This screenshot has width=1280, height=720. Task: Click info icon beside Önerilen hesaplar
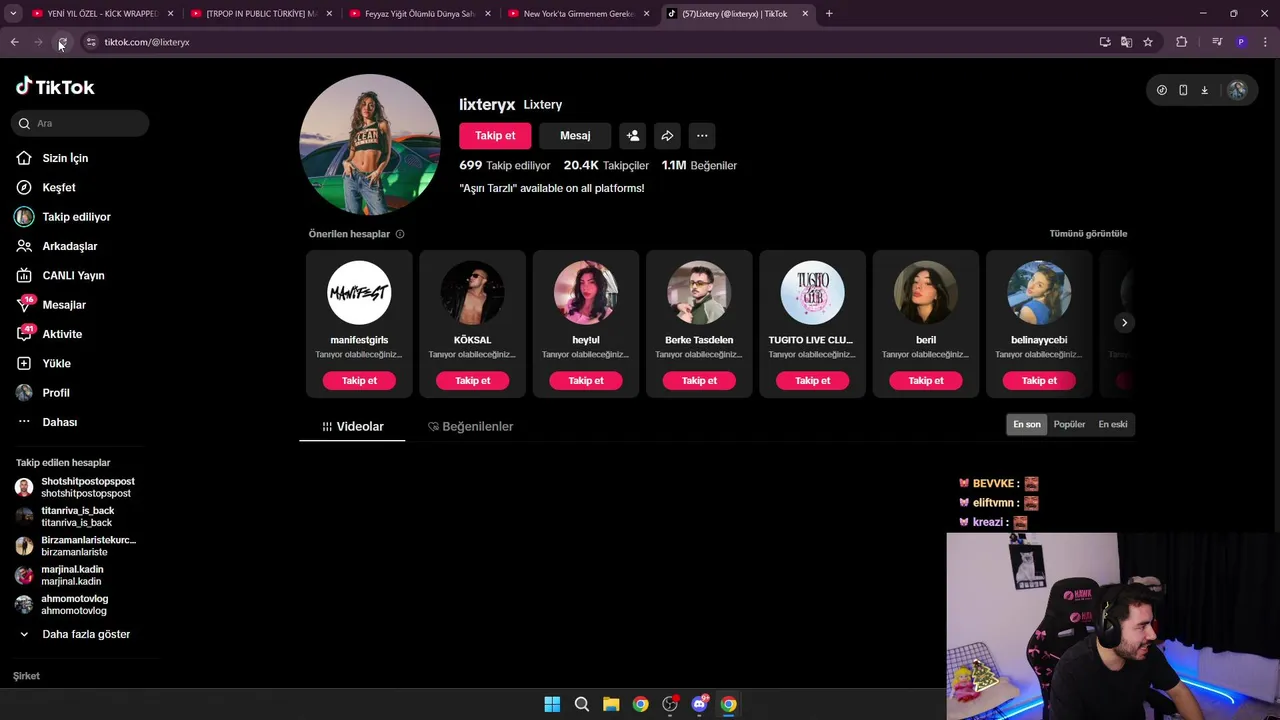point(400,234)
